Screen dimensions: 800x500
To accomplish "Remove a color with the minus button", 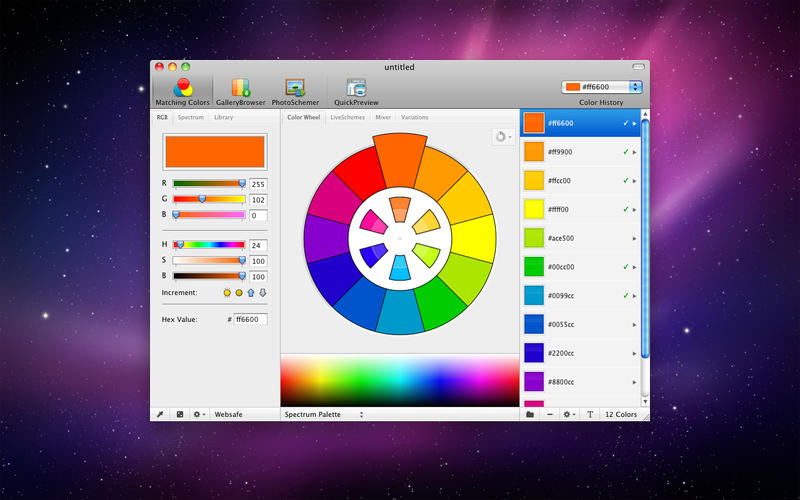I will tap(550, 414).
